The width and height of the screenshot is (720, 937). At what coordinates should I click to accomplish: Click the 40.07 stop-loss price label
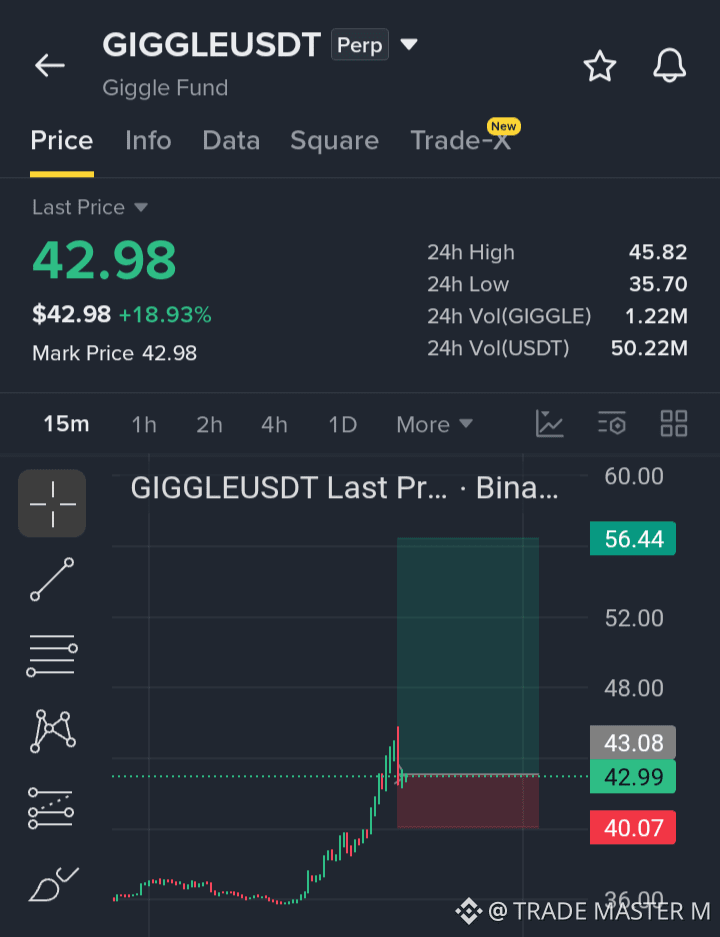point(633,828)
